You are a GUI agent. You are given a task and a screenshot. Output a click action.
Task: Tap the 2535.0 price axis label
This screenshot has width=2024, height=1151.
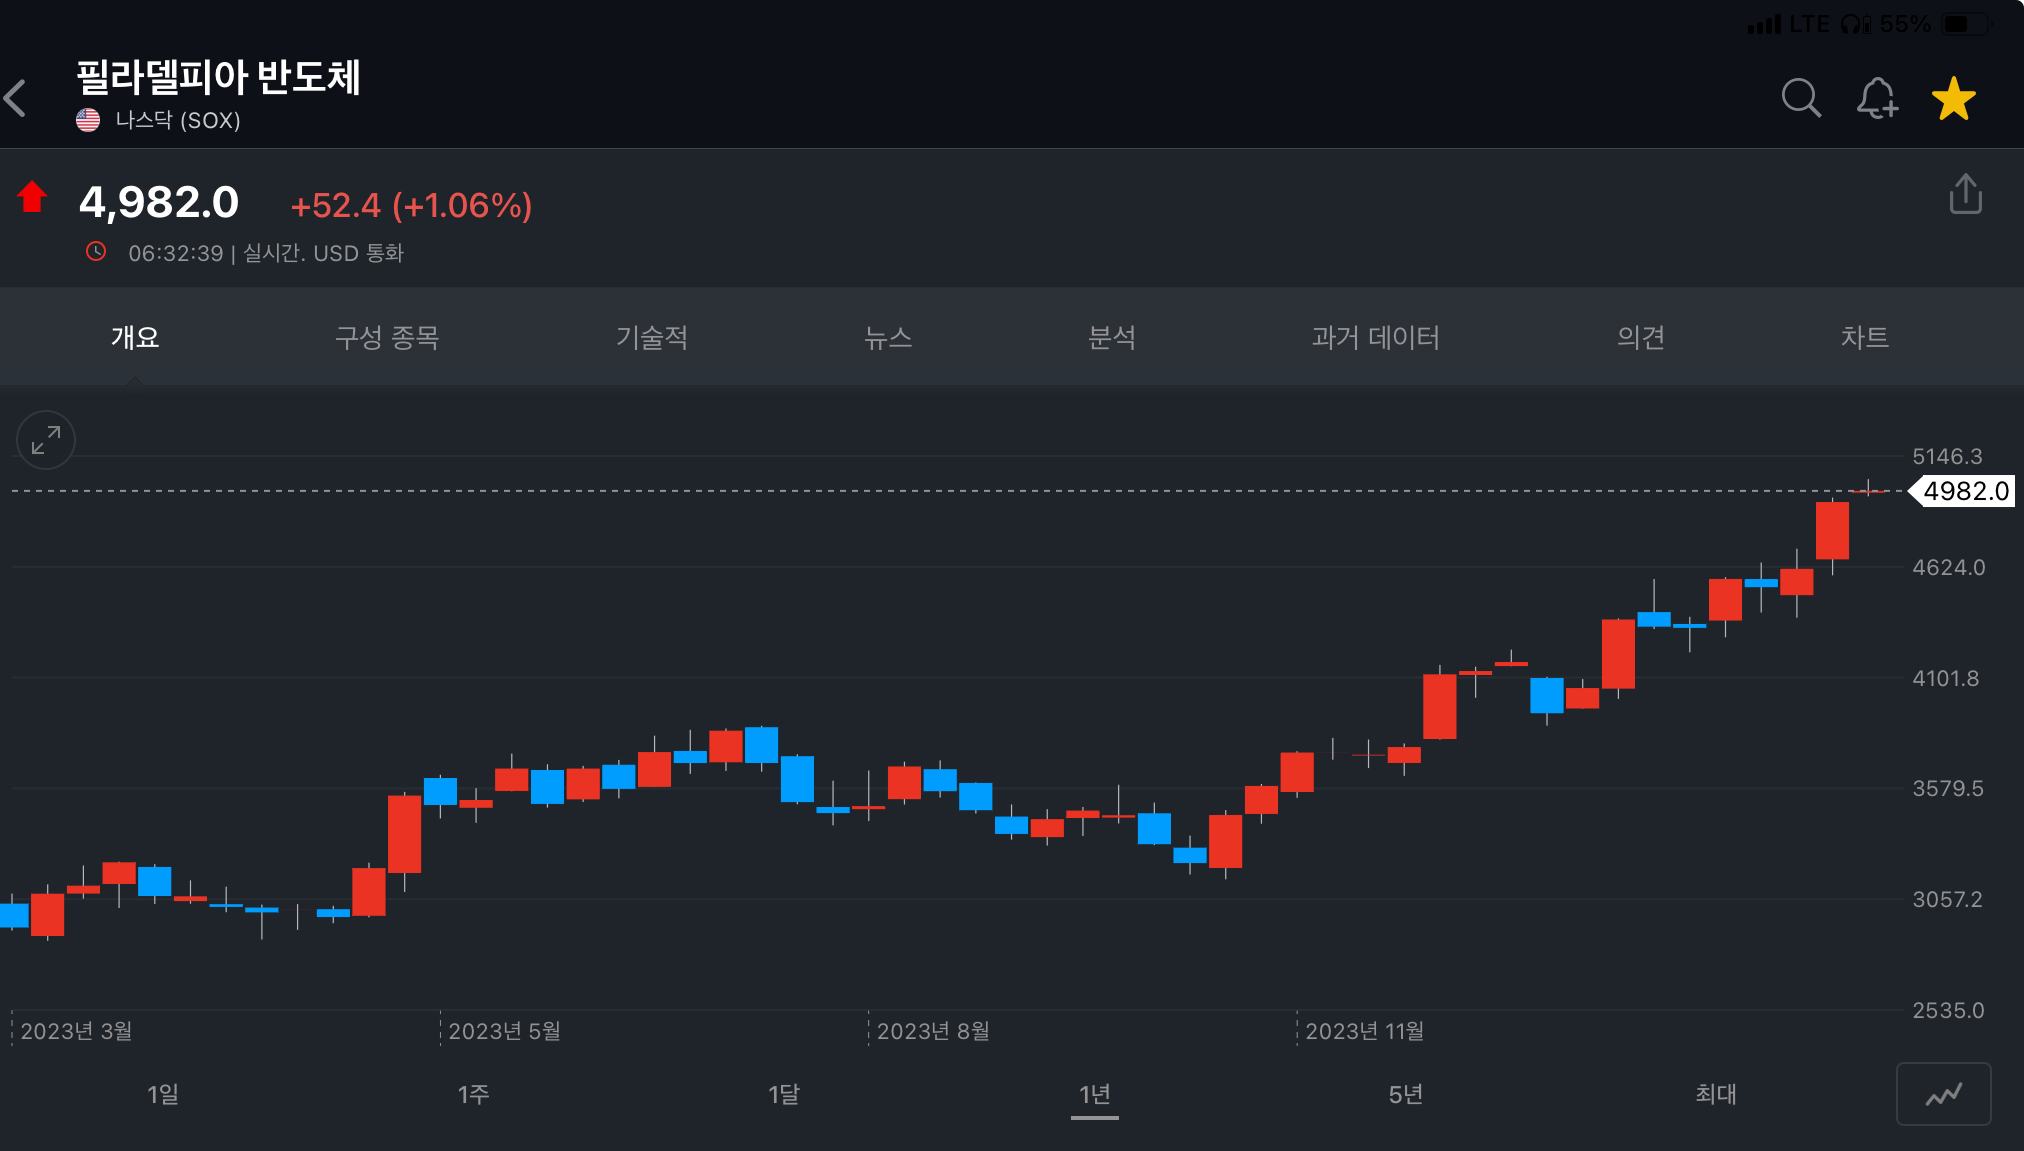tap(1948, 1011)
